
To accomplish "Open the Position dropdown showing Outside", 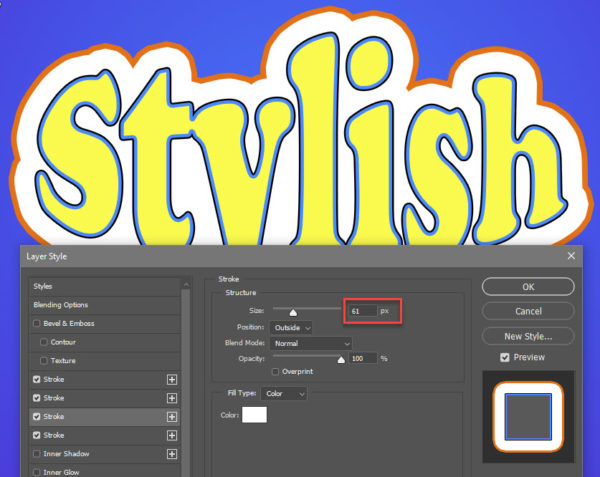I will tap(291, 328).
